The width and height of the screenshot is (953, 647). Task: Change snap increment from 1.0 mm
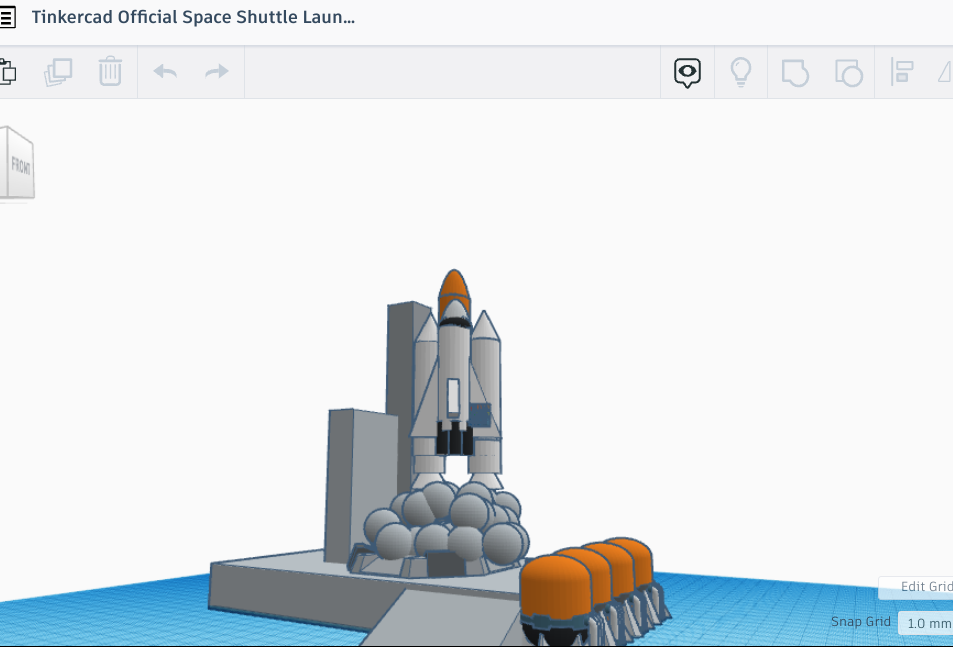[x=926, y=622]
